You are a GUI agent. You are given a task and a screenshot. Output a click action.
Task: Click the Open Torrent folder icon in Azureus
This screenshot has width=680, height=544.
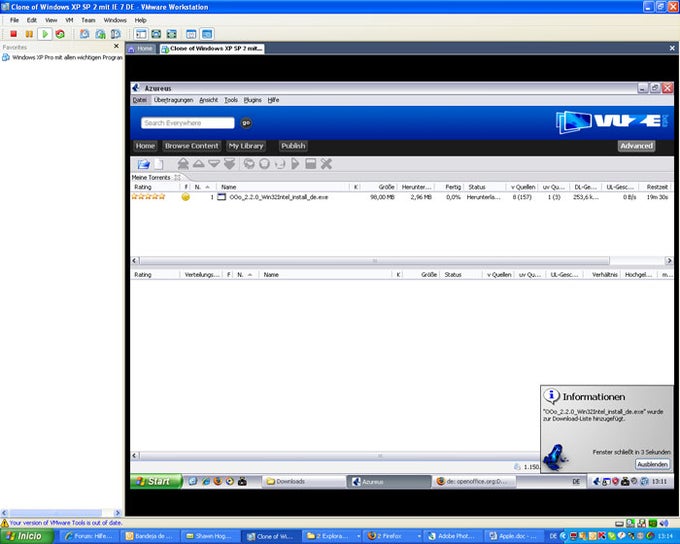coord(144,164)
